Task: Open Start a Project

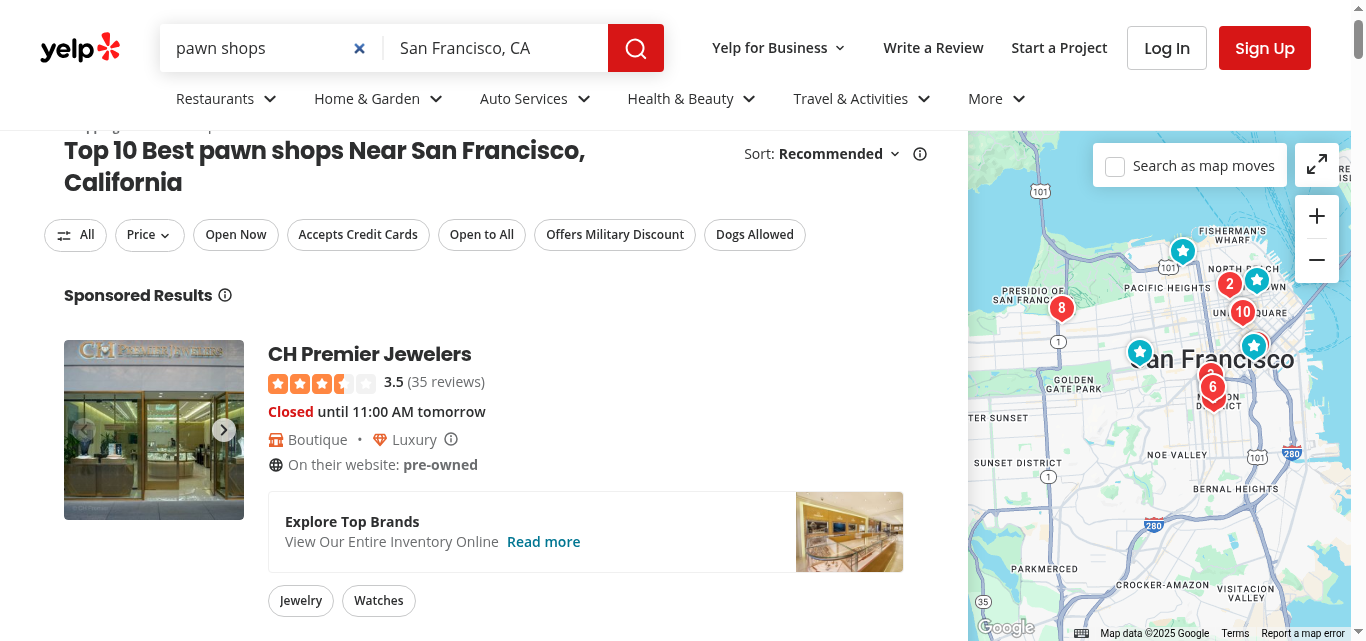Action: pyautogui.click(x=1059, y=48)
